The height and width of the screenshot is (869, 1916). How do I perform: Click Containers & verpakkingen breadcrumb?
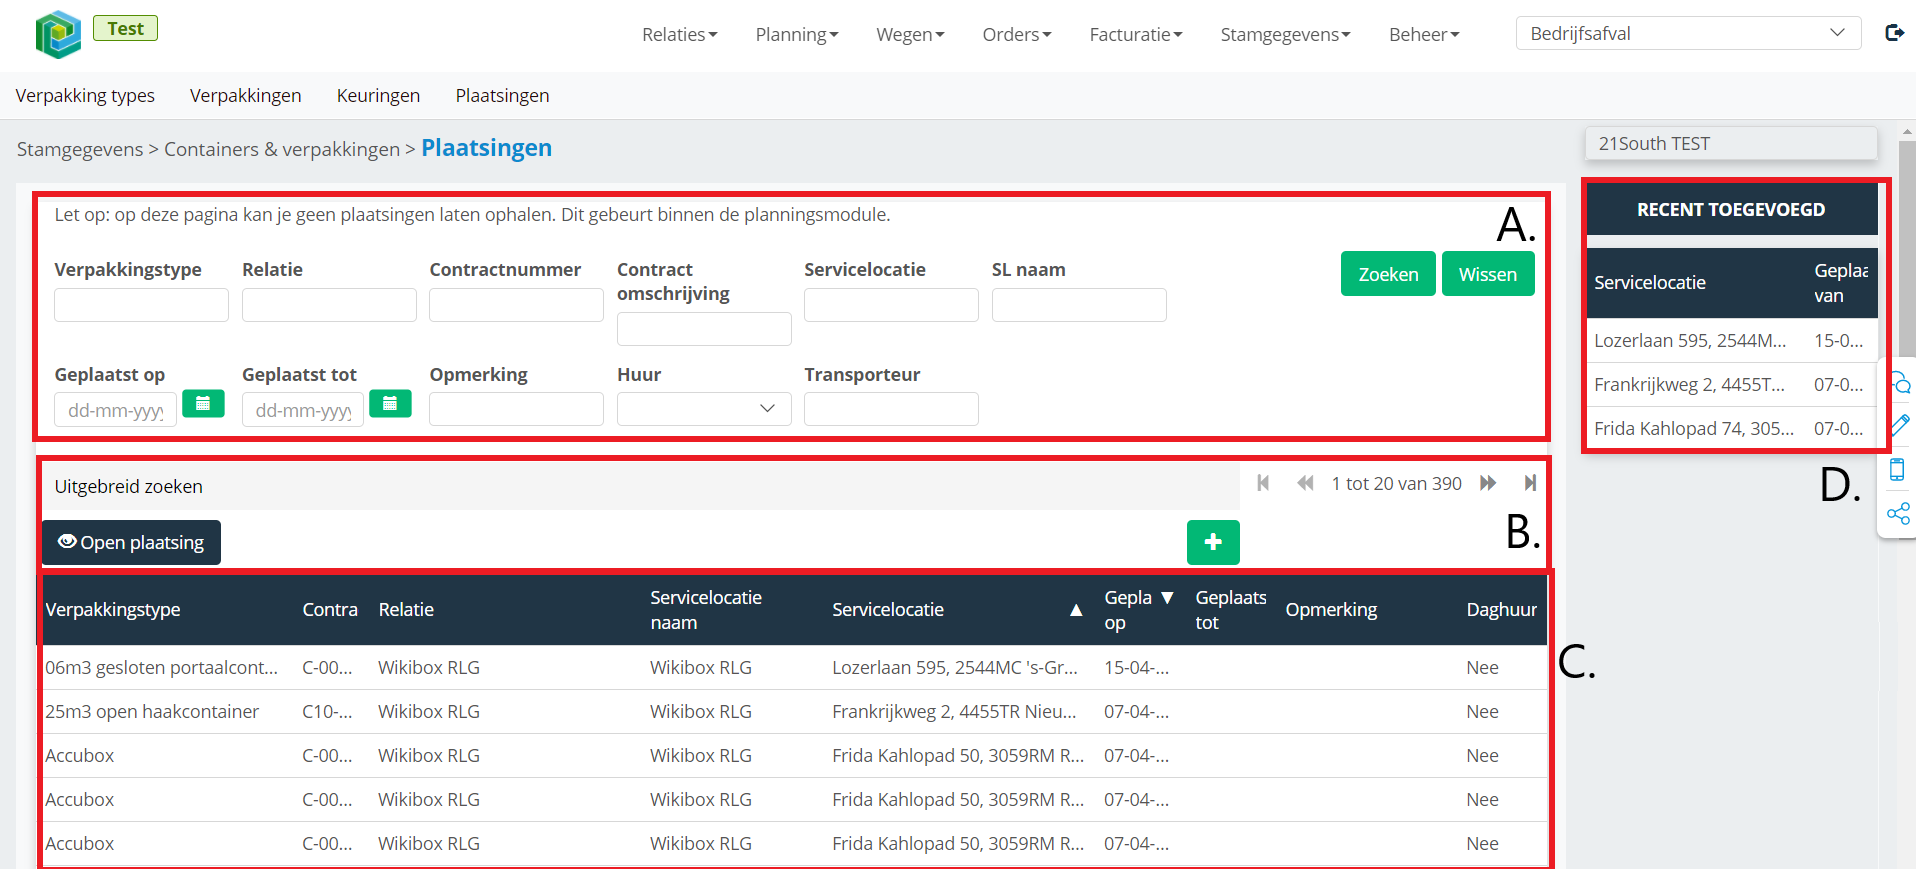[282, 149]
